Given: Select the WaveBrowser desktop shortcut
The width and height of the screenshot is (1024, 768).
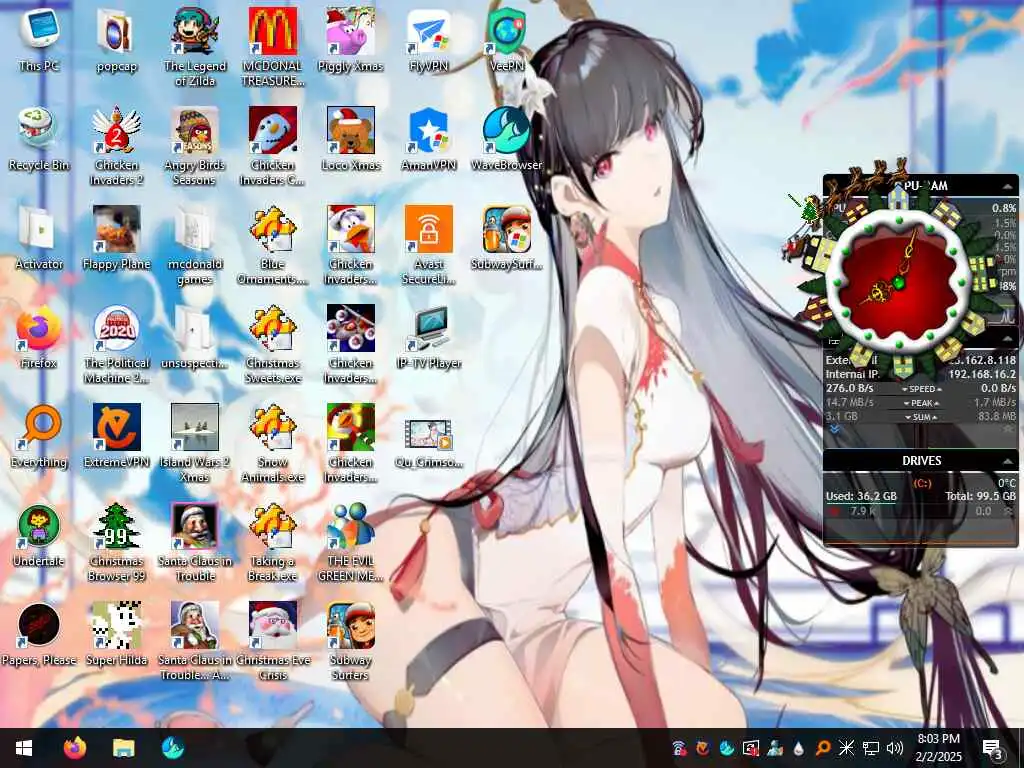Looking at the screenshot, I should click(x=507, y=139).
